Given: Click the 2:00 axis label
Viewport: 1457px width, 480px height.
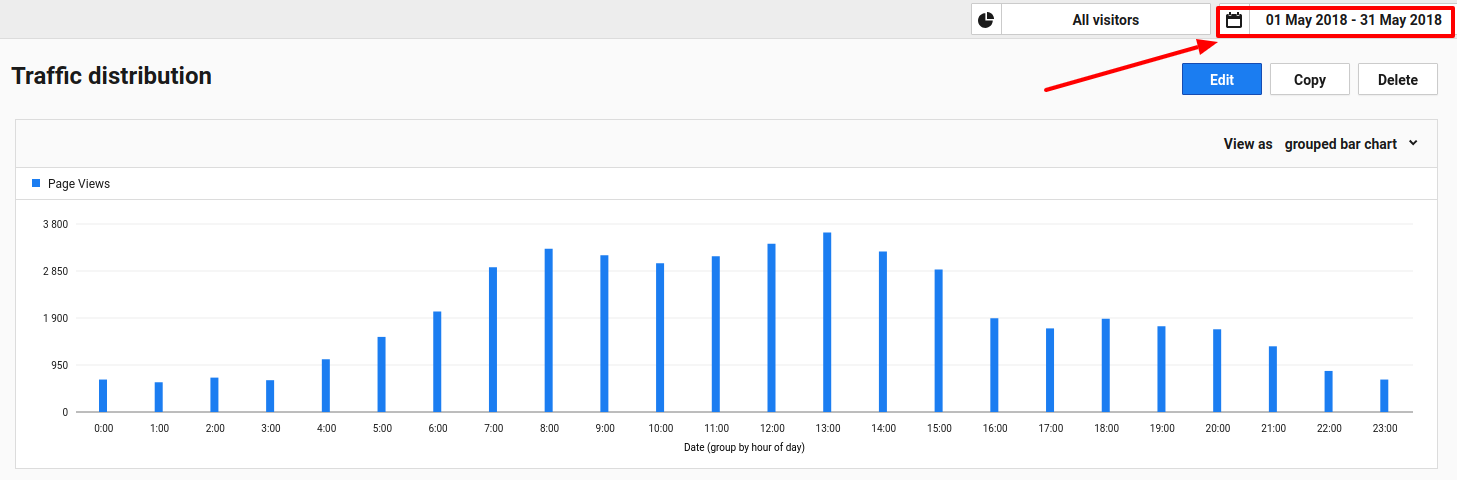Looking at the screenshot, I should pos(214,429).
